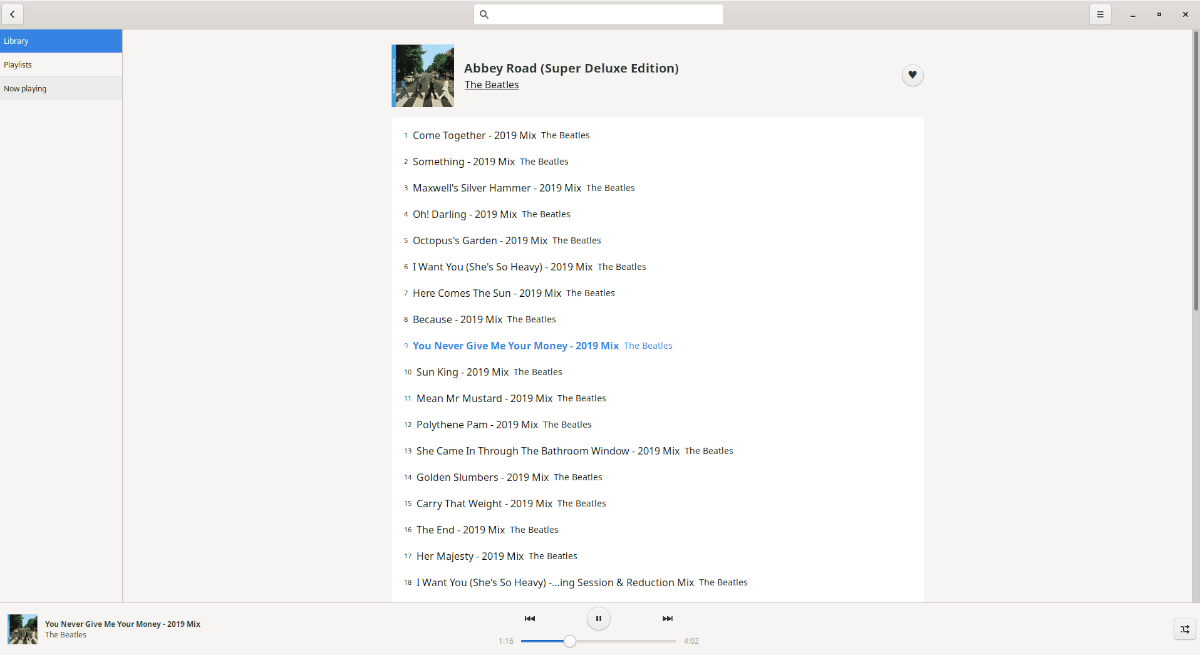The image size is (1200, 655).
Task: Open the Now playing sidebar tab
Action: tap(61, 89)
